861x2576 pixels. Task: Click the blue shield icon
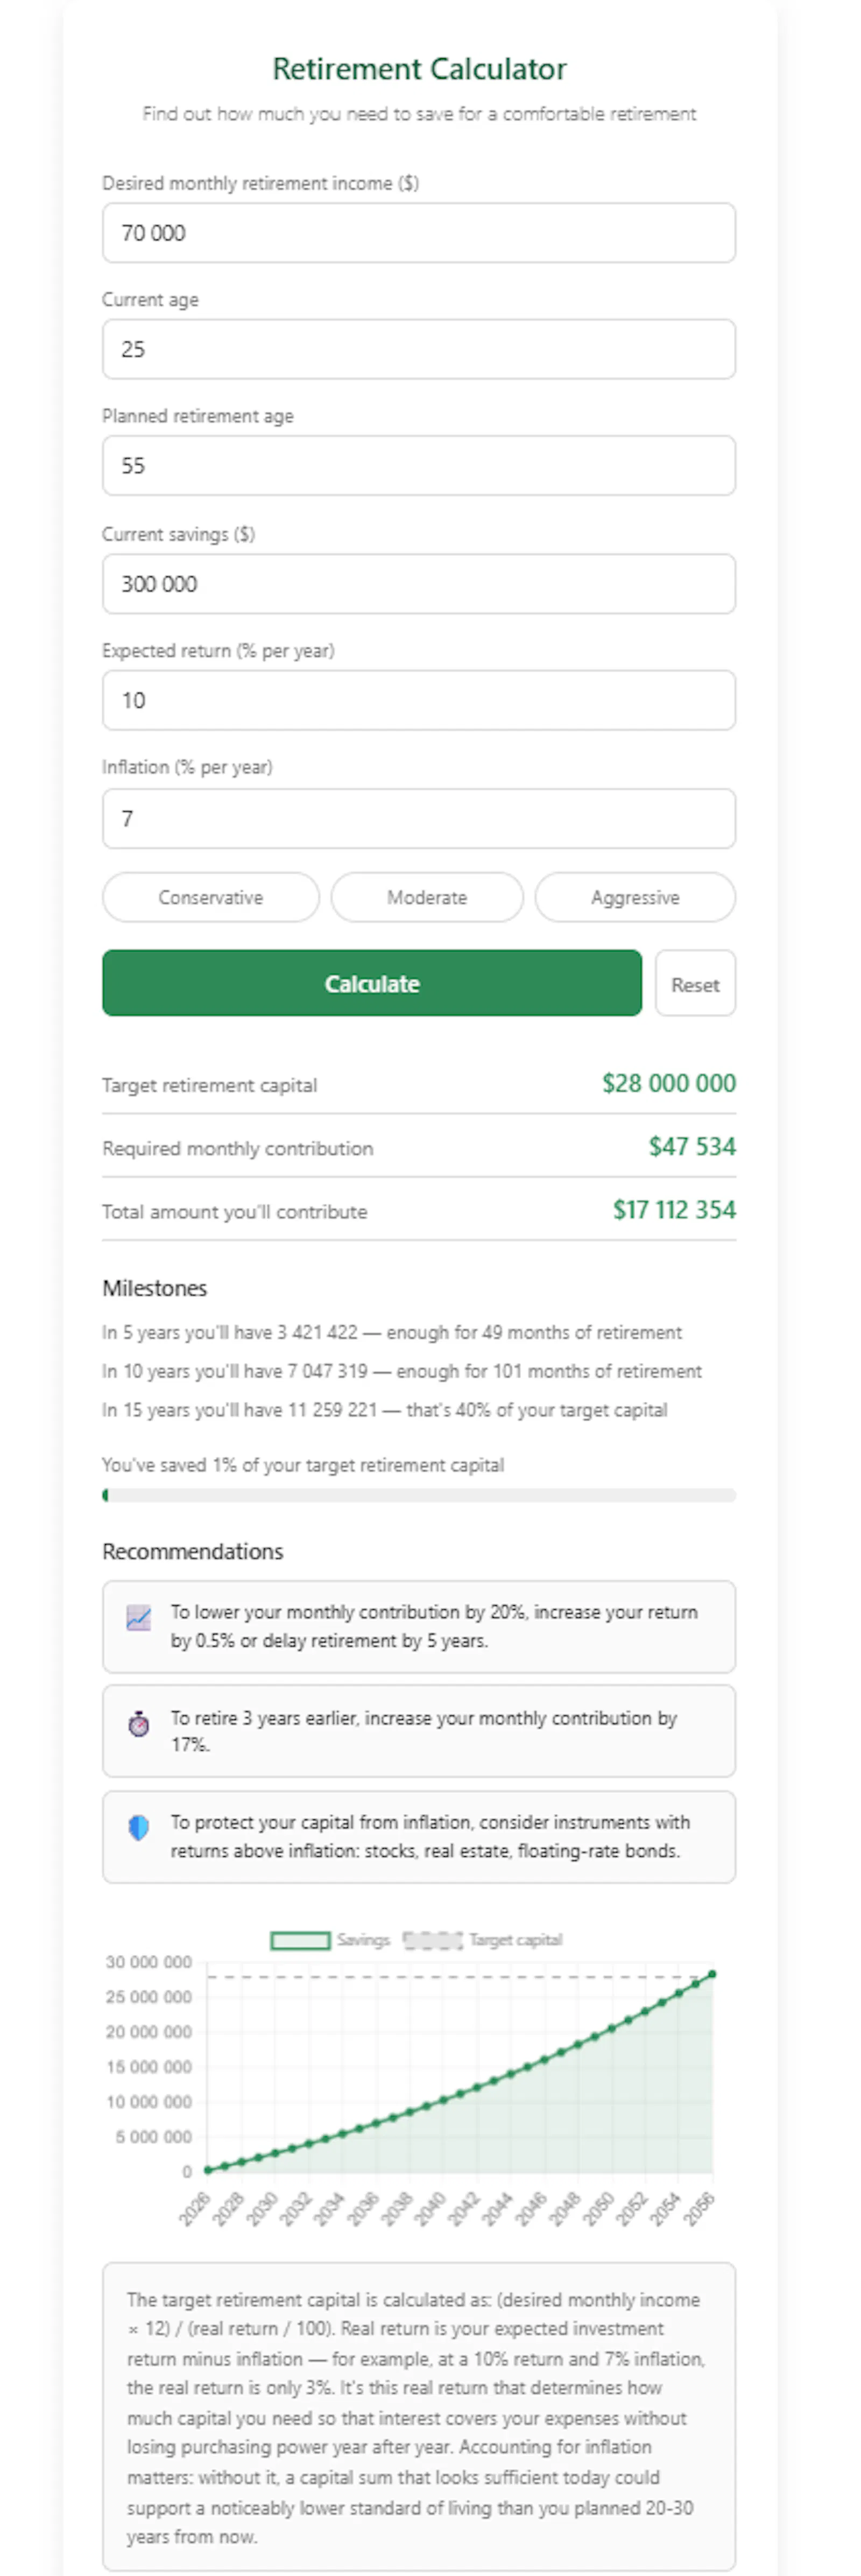[139, 1827]
